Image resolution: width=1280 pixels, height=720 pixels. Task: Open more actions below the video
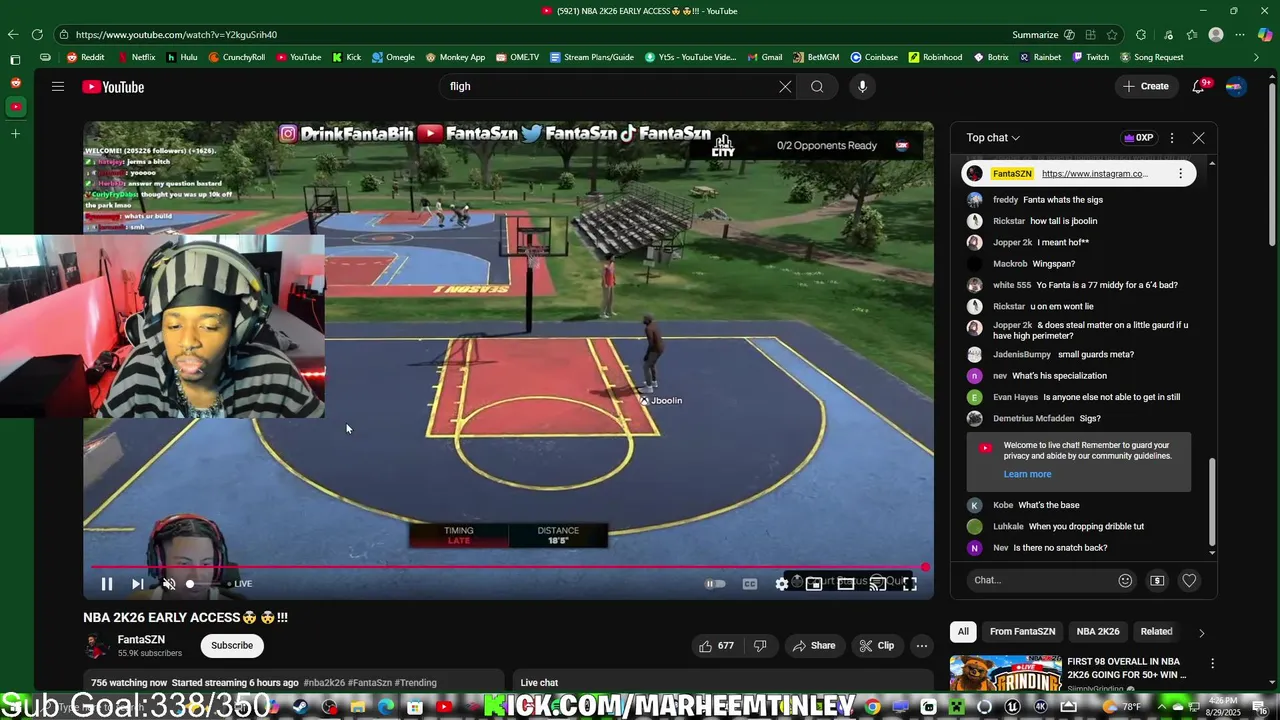922,646
